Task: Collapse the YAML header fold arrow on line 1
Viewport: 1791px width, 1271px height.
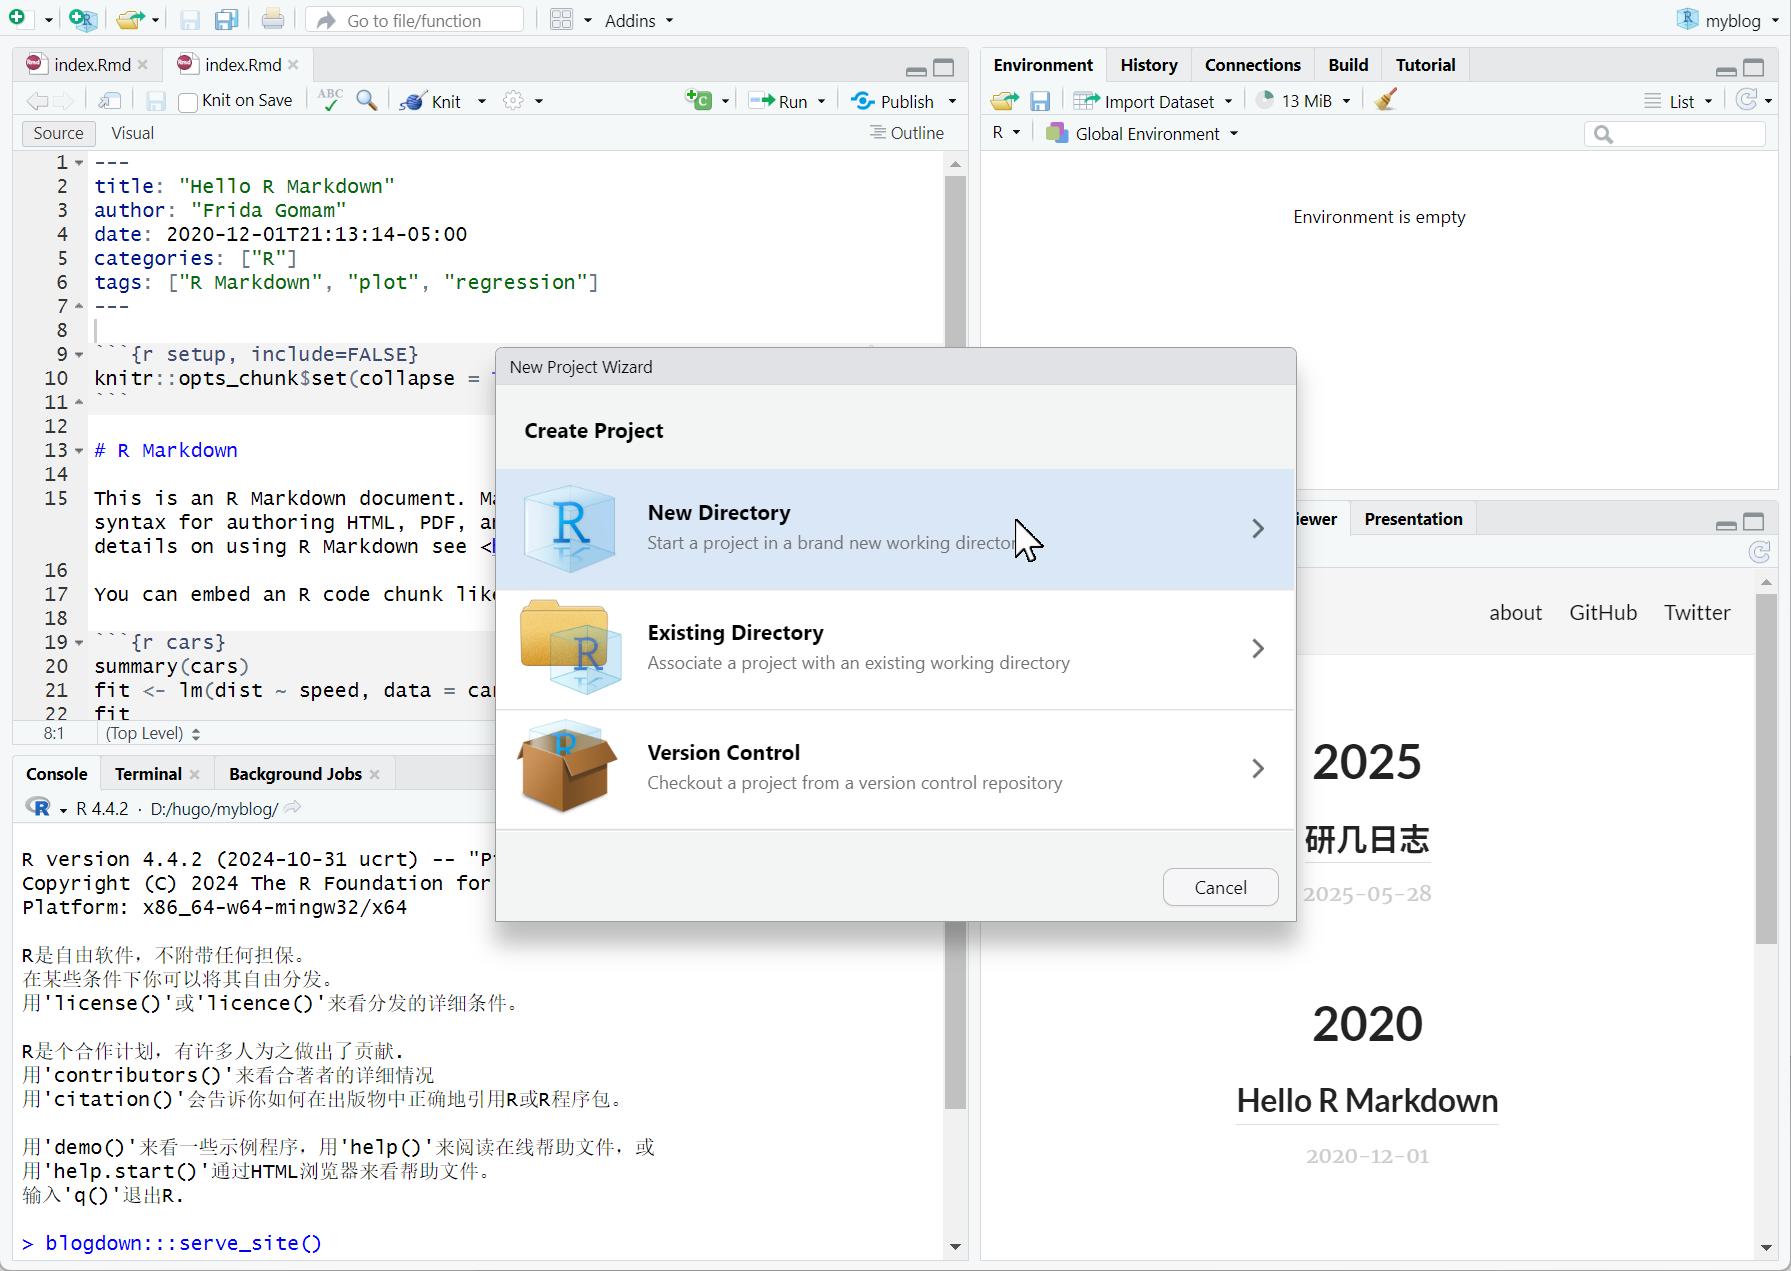Action: (x=79, y=162)
